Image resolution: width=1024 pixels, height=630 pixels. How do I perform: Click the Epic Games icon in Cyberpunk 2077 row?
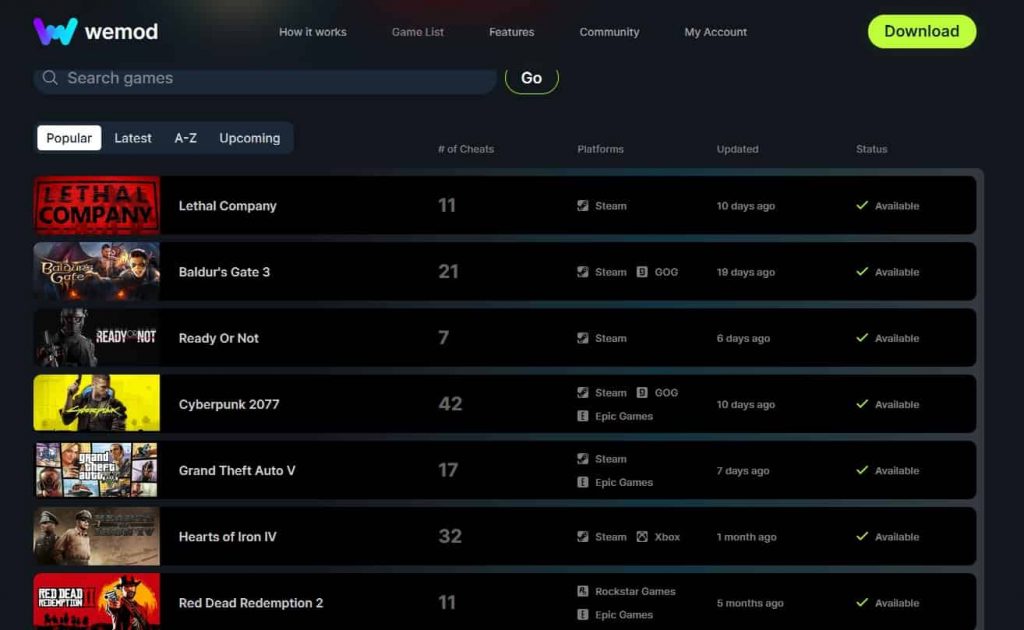click(583, 416)
